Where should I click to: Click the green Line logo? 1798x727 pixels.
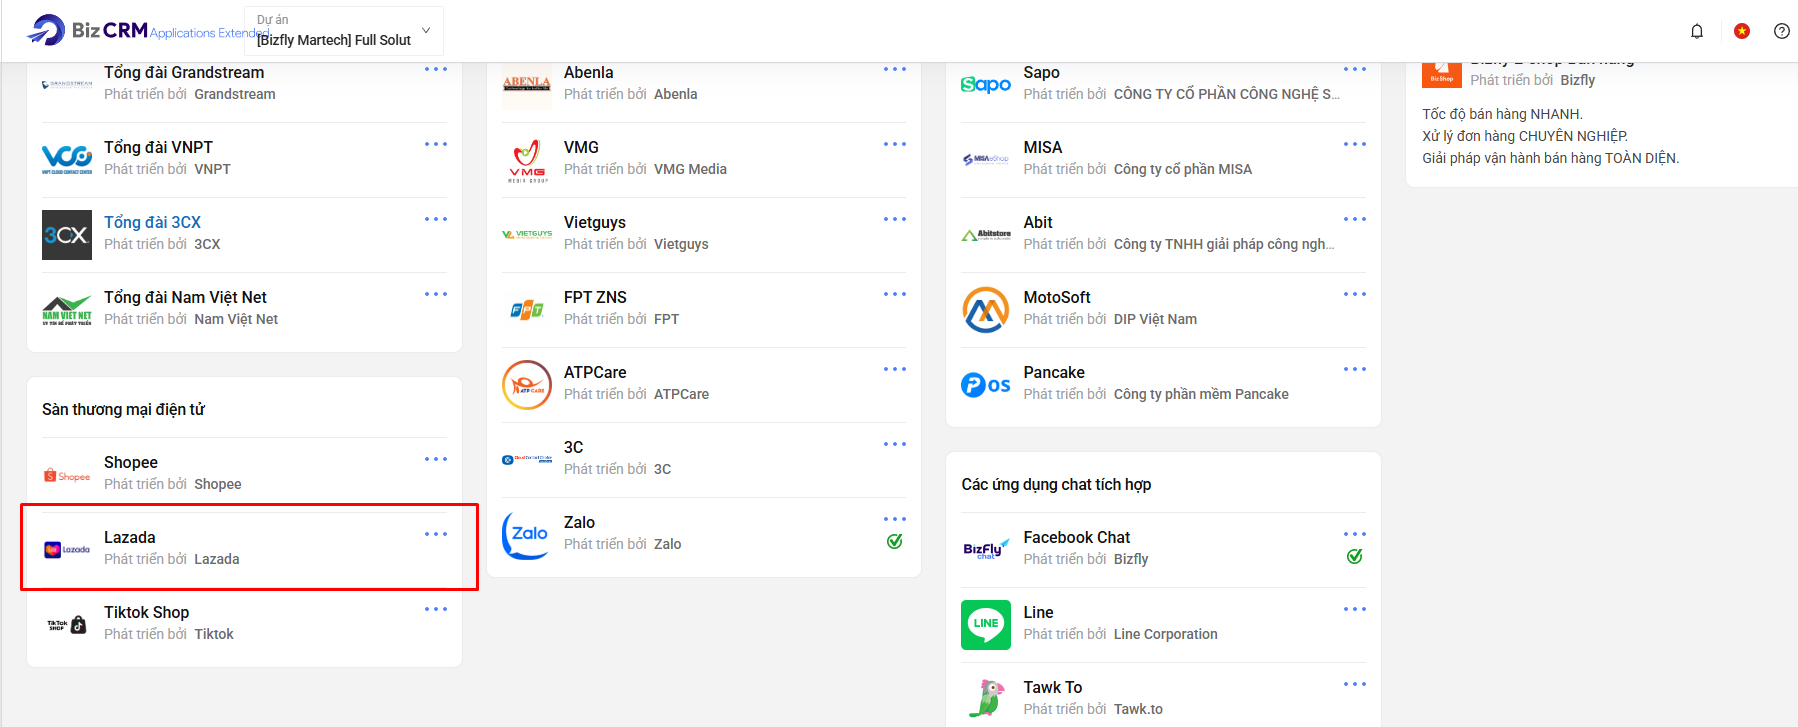(x=986, y=625)
